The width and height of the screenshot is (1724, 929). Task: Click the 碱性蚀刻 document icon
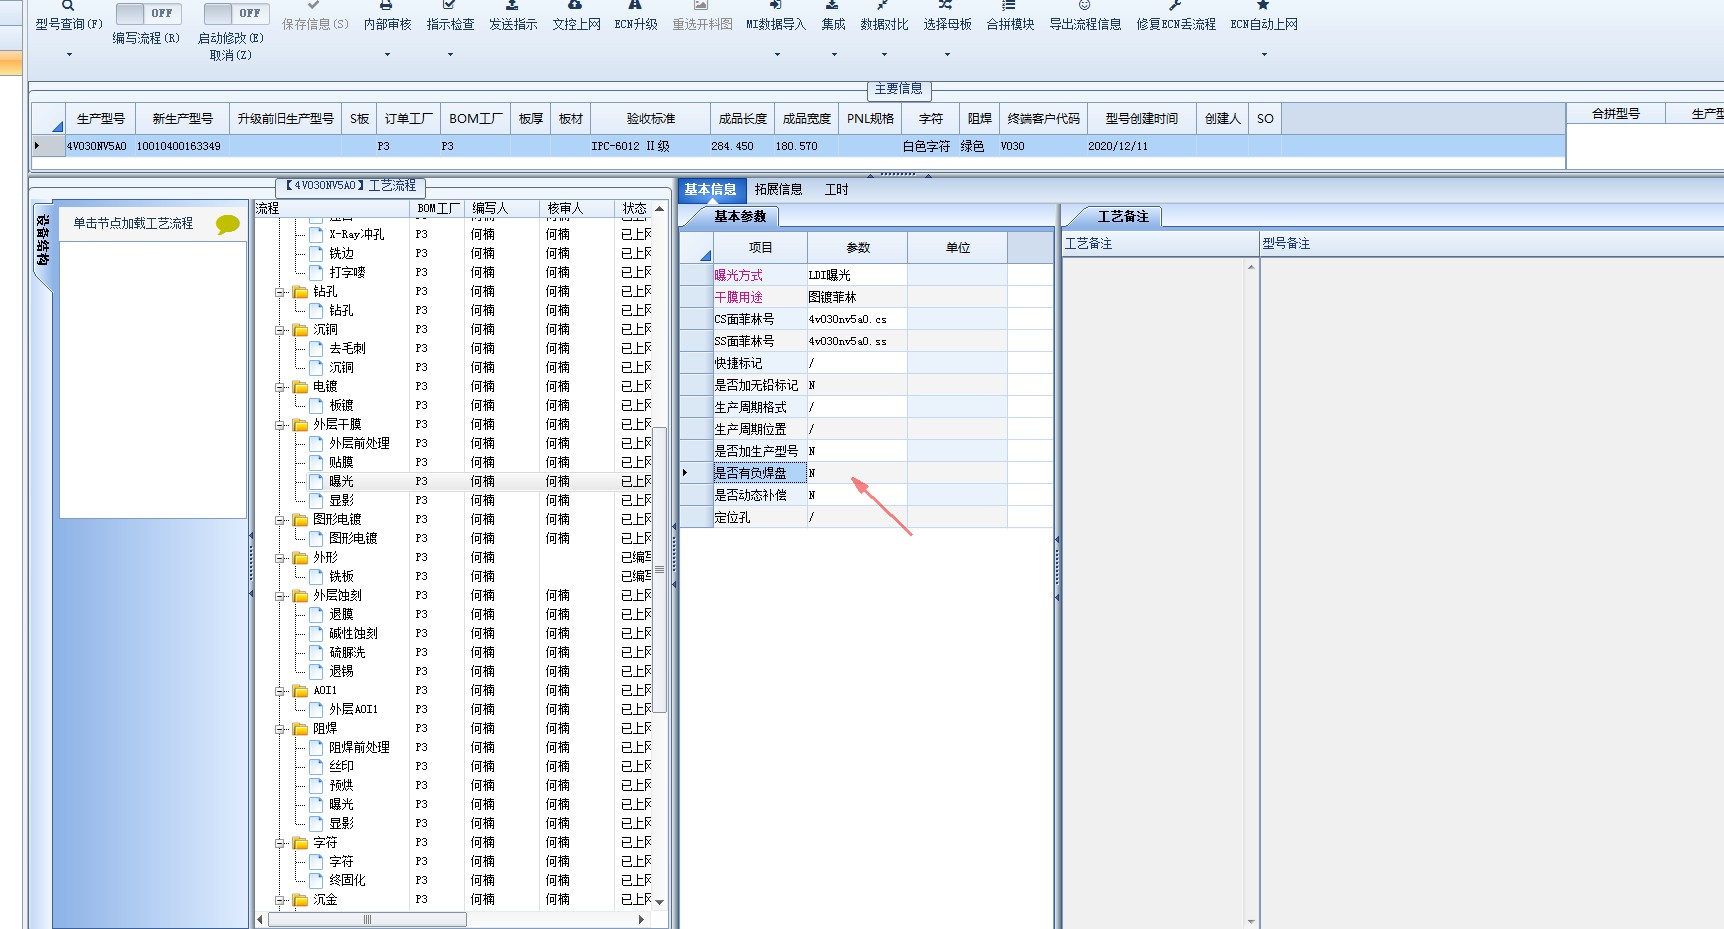(316, 634)
